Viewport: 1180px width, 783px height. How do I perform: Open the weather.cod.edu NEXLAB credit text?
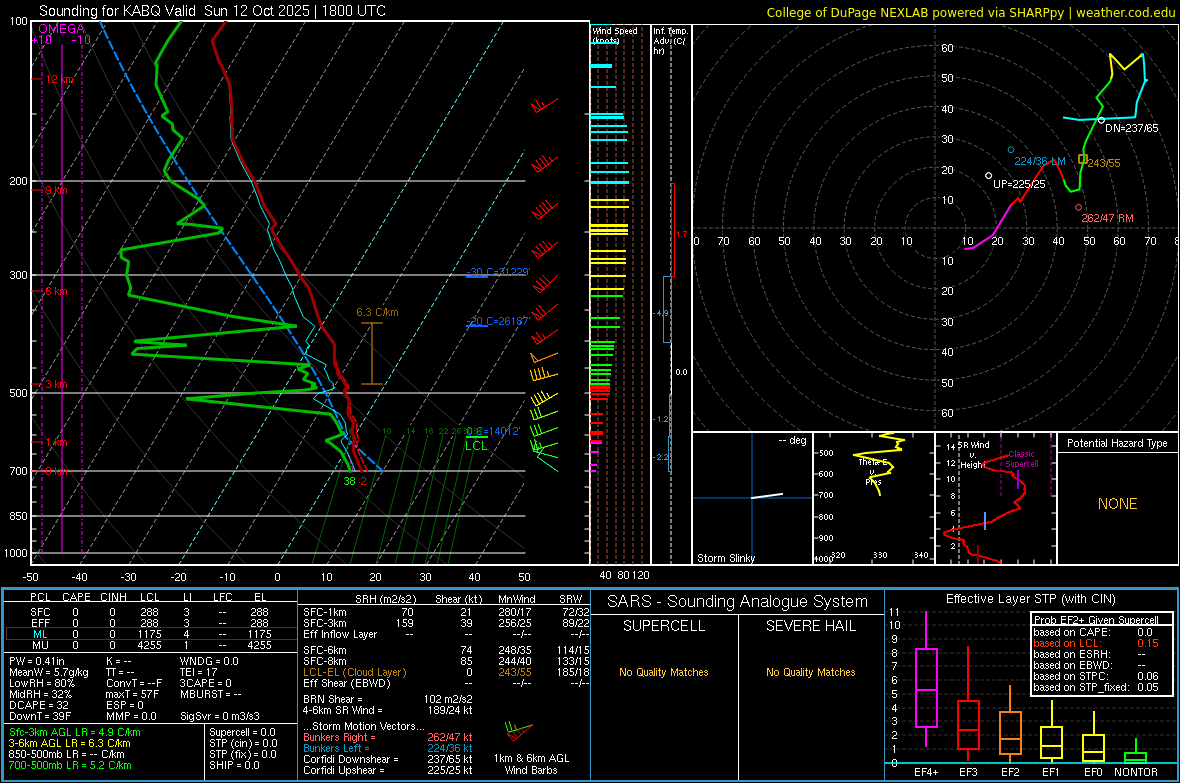click(971, 12)
